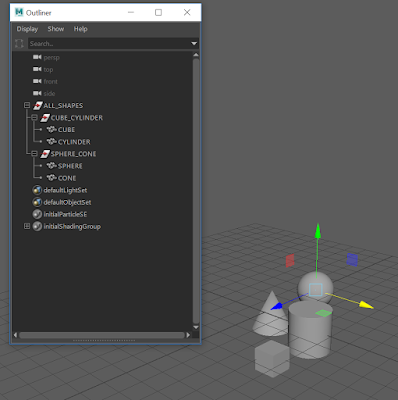Click the SPHERE mesh icon

(51, 166)
